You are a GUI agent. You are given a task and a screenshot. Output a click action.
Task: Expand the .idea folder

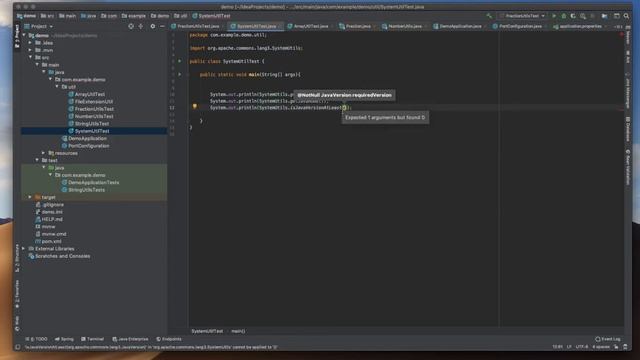pos(30,43)
